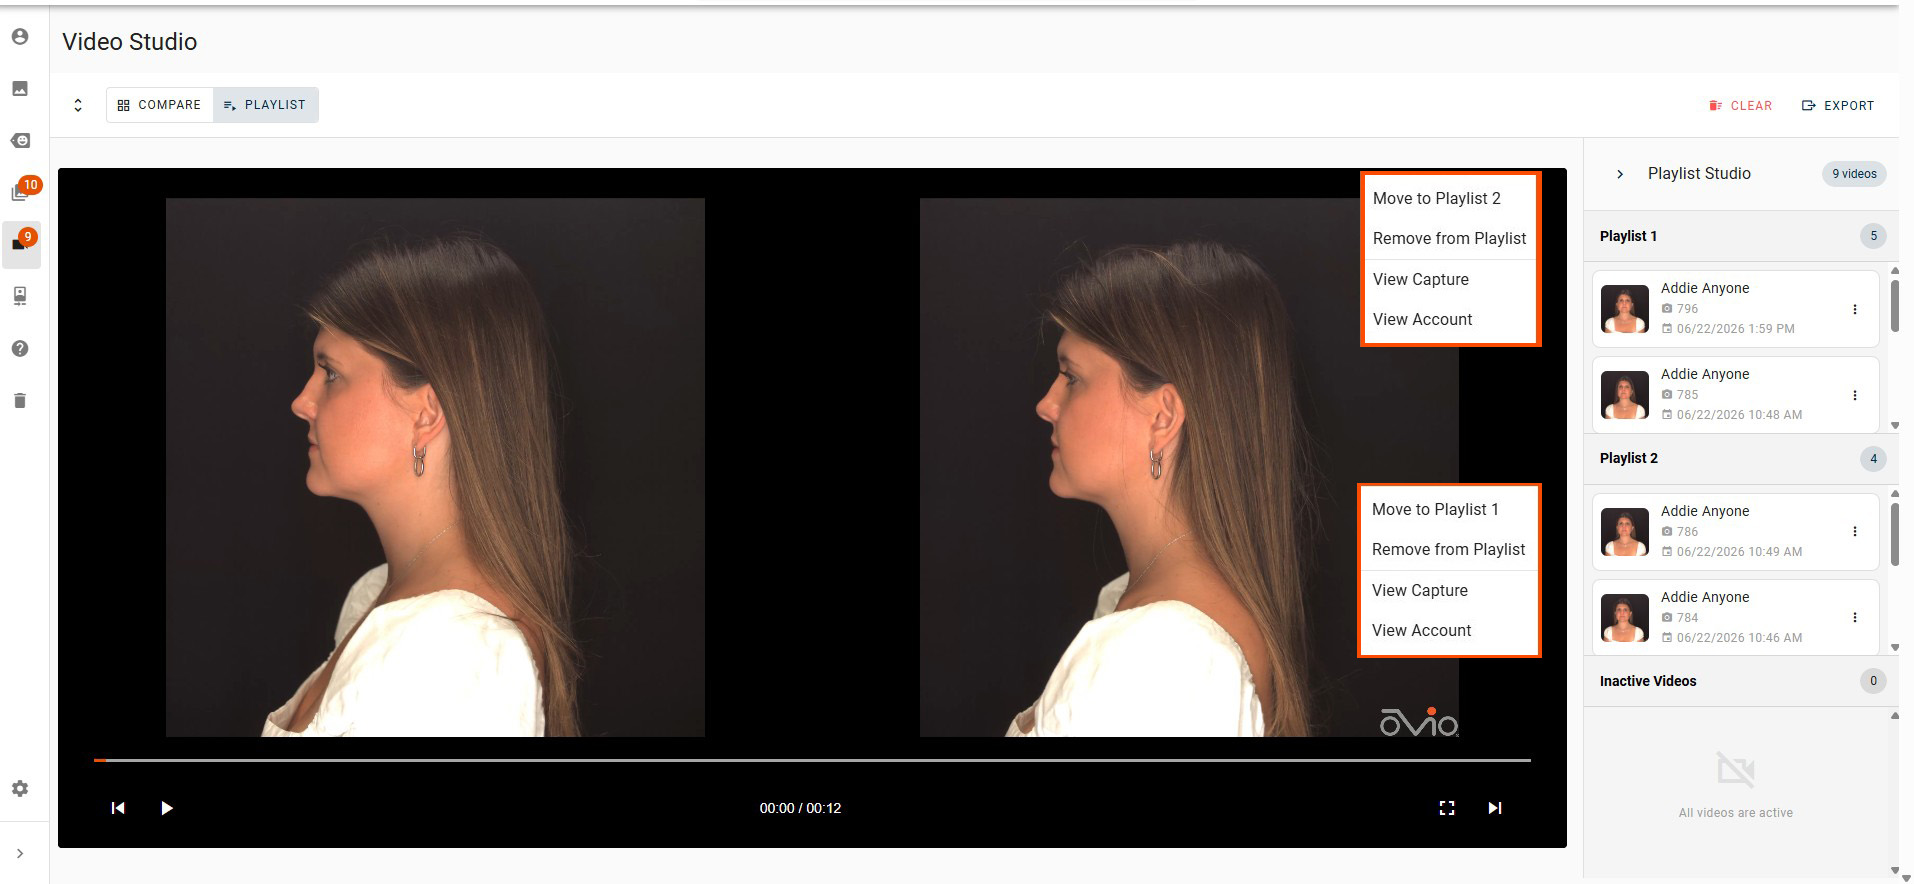The width and height of the screenshot is (1914, 884).
Task: Click the Playlist 2 list scrollbar
Action: tap(1895, 533)
